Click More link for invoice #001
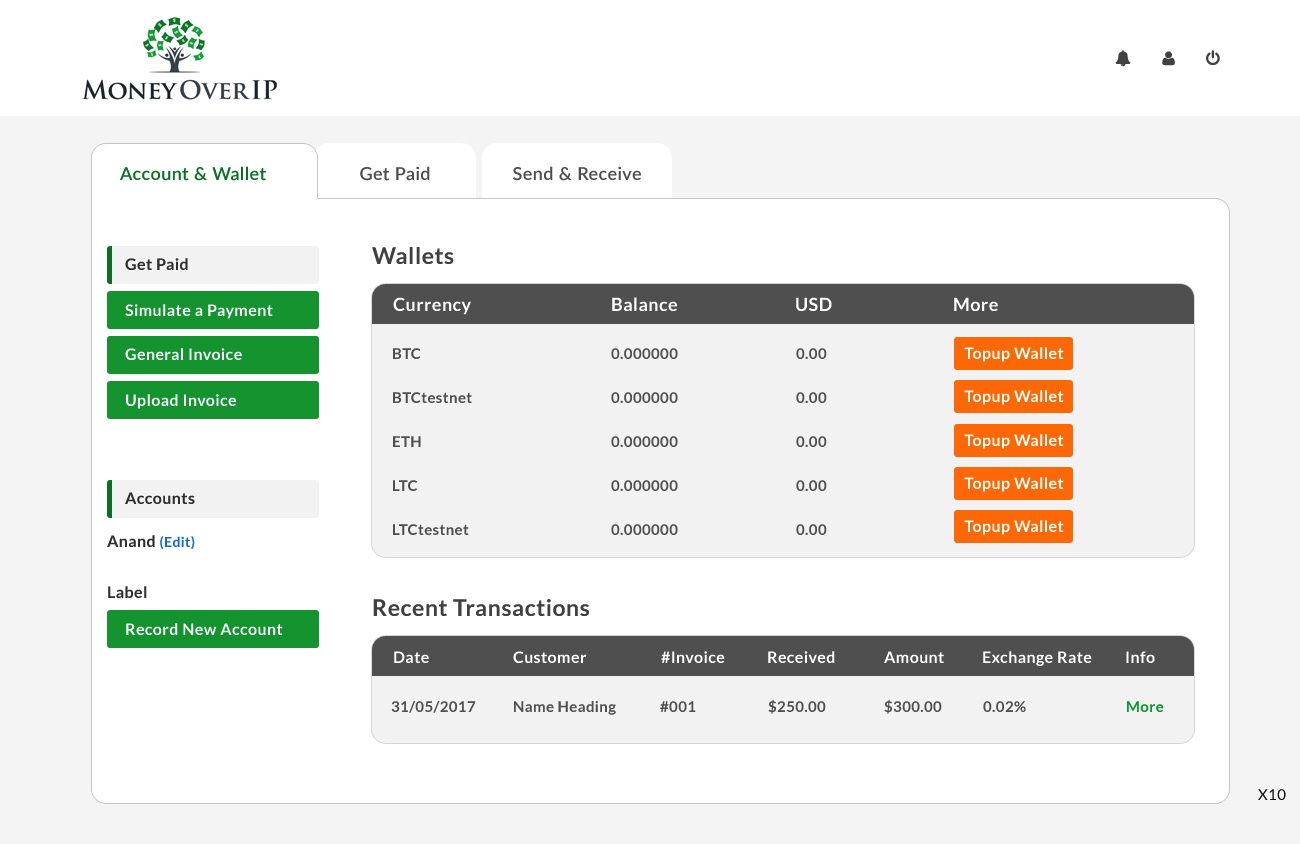This screenshot has width=1300, height=844. [1144, 707]
